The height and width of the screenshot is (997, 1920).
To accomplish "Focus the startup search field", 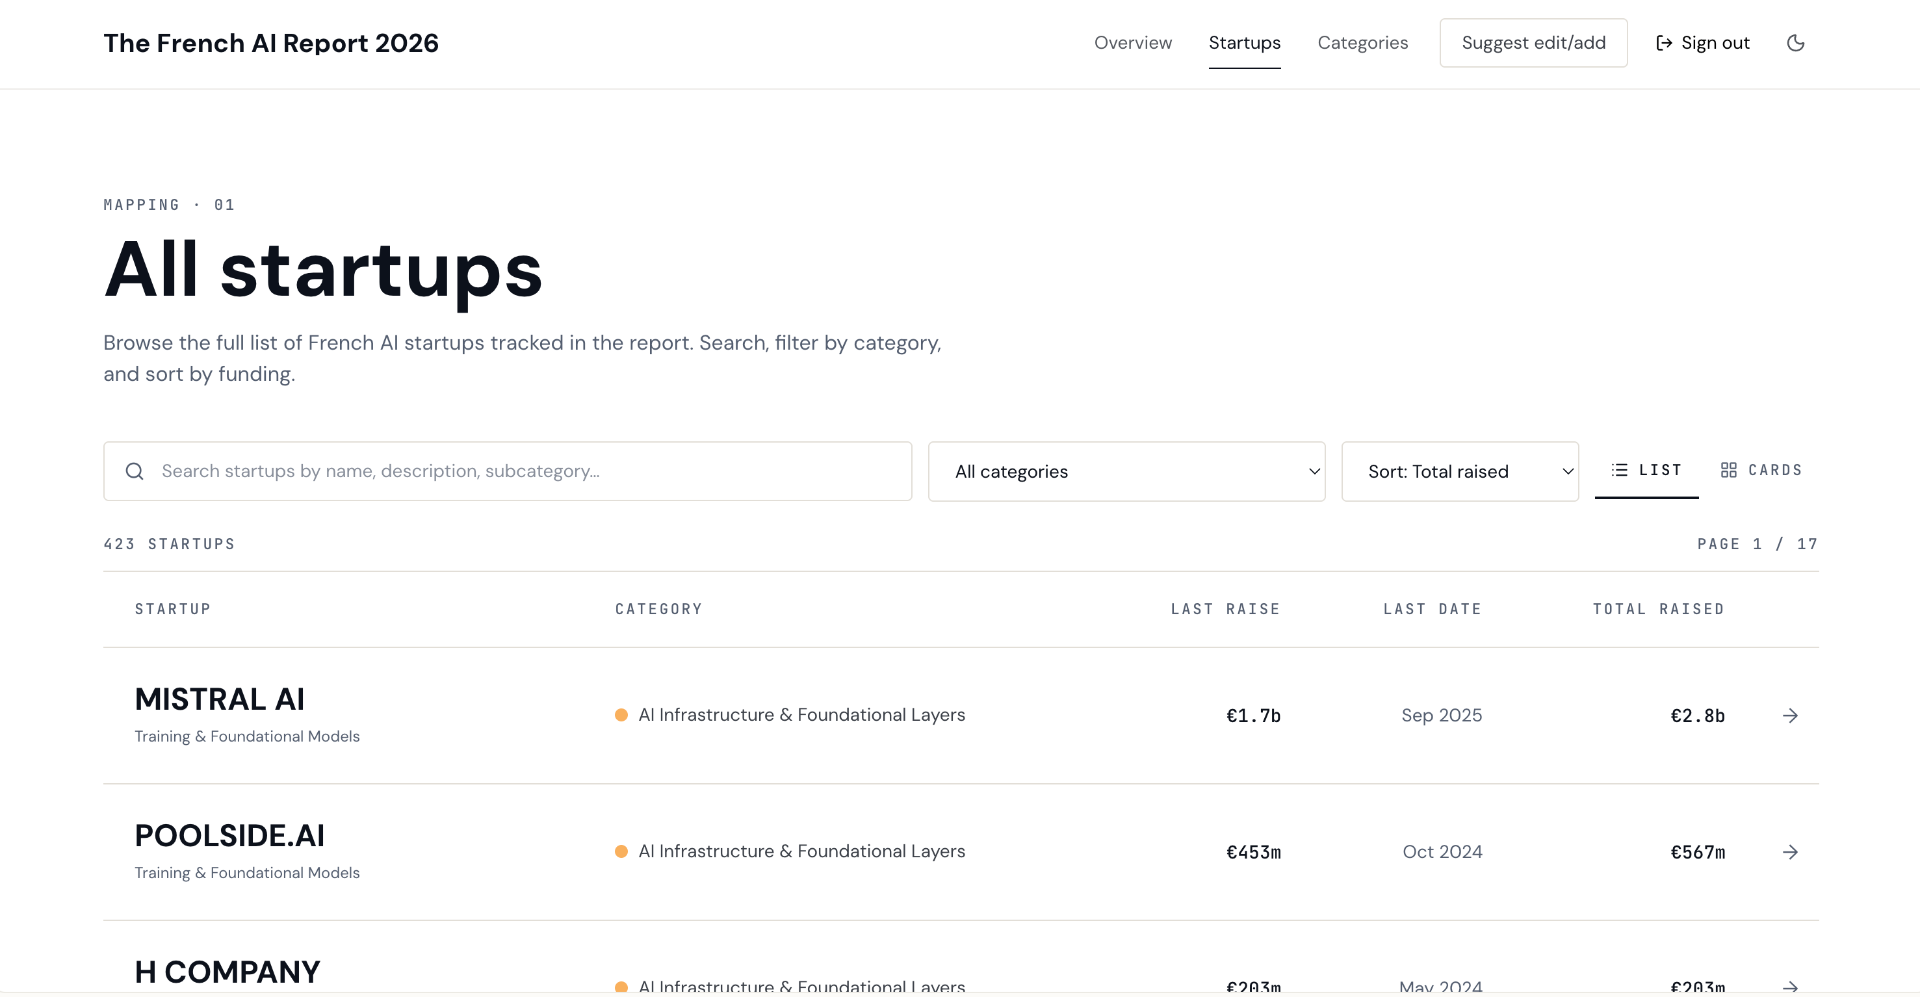I will point(508,471).
